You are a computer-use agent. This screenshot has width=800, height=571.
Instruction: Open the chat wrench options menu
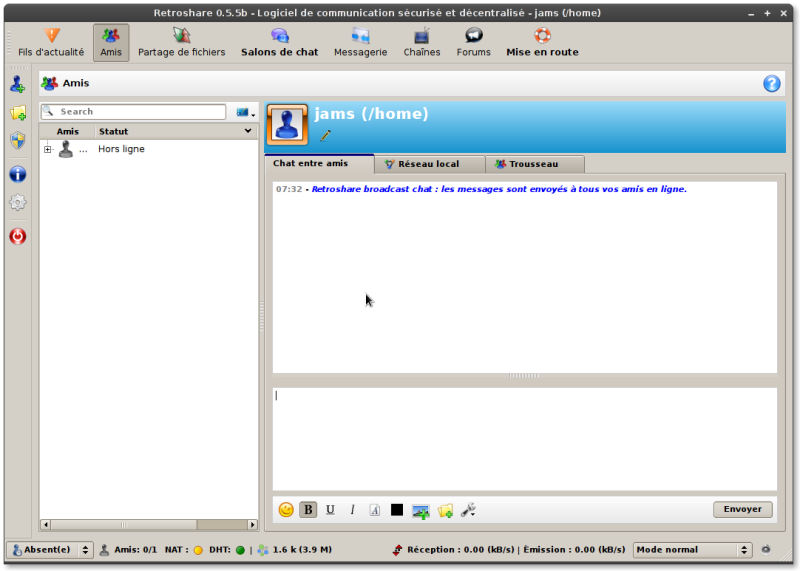point(468,510)
